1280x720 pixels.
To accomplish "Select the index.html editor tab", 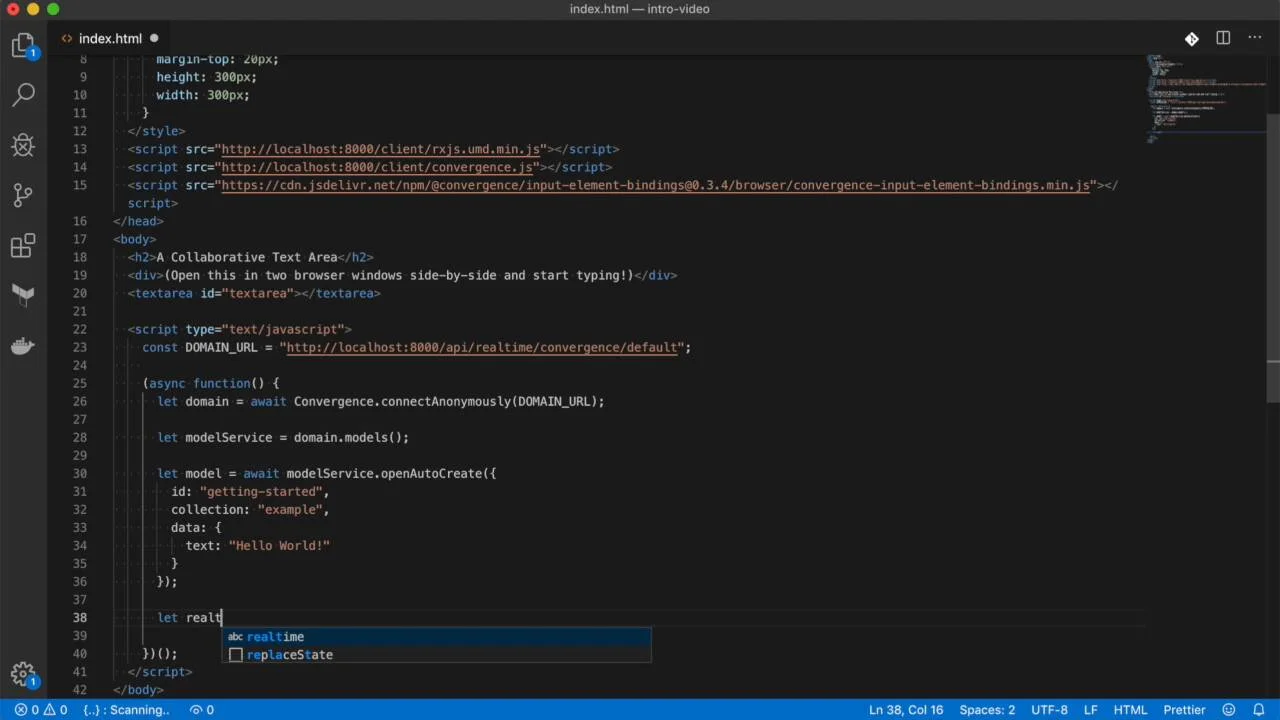I will tap(110, 39).
